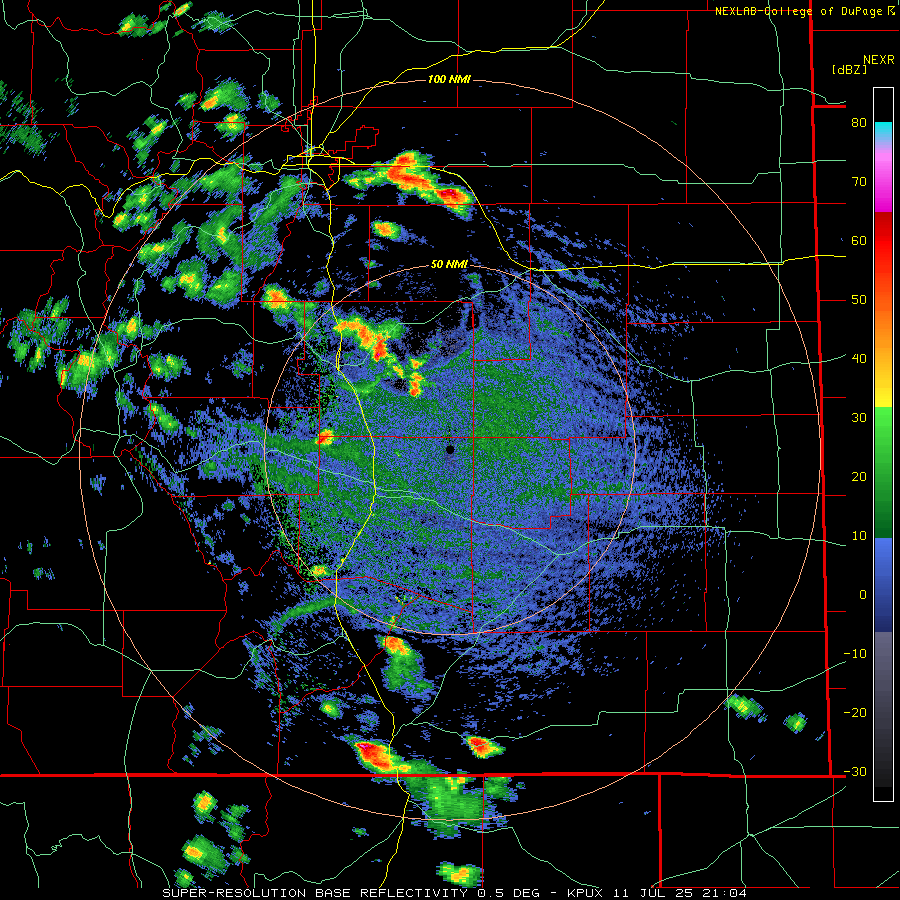The image size is (900, 900).
Task: Click the -20 value on the dBZ scale
Action: coord(855,713)
